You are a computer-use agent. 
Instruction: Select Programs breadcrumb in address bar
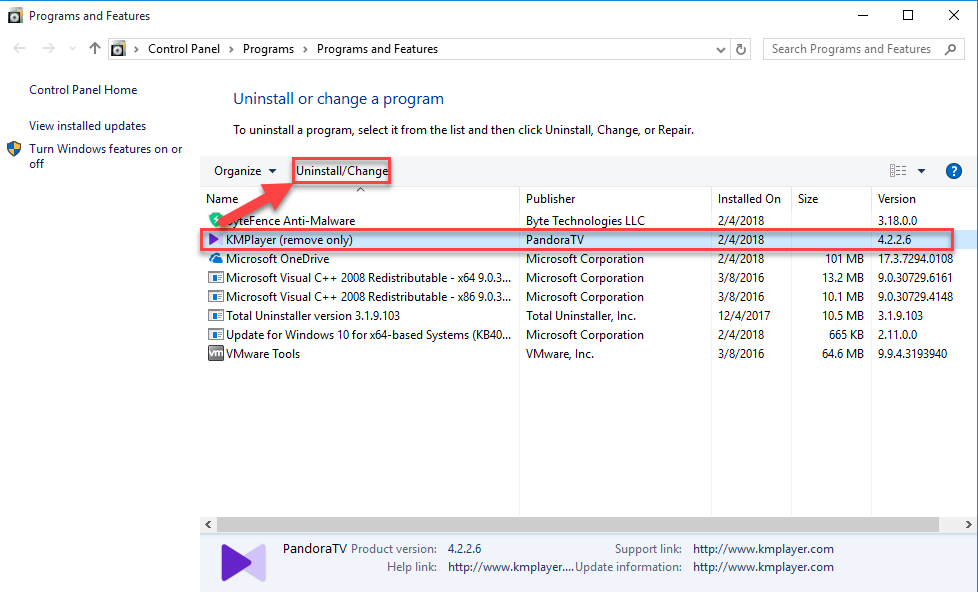[x=268, y=49]
